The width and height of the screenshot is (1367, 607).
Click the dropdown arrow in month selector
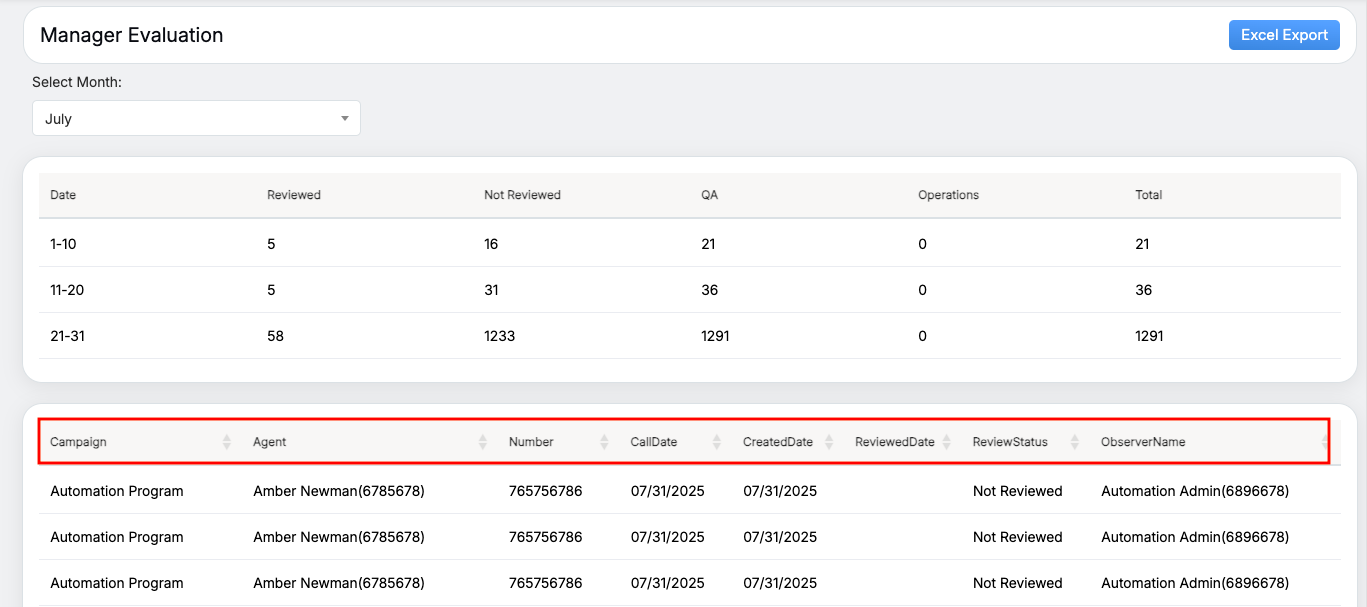pos(345,118)
